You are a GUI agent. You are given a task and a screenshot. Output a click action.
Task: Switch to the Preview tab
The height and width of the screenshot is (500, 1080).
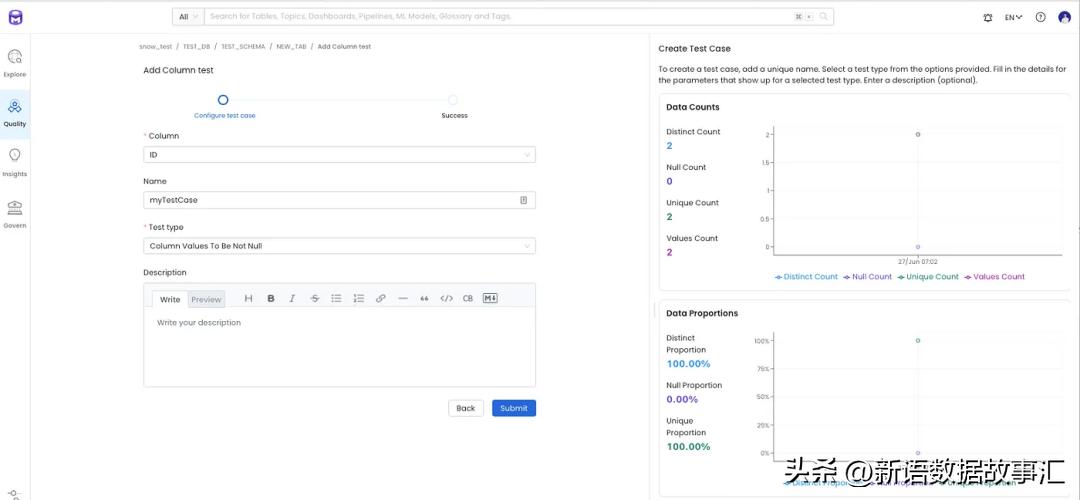click(206, 299)
